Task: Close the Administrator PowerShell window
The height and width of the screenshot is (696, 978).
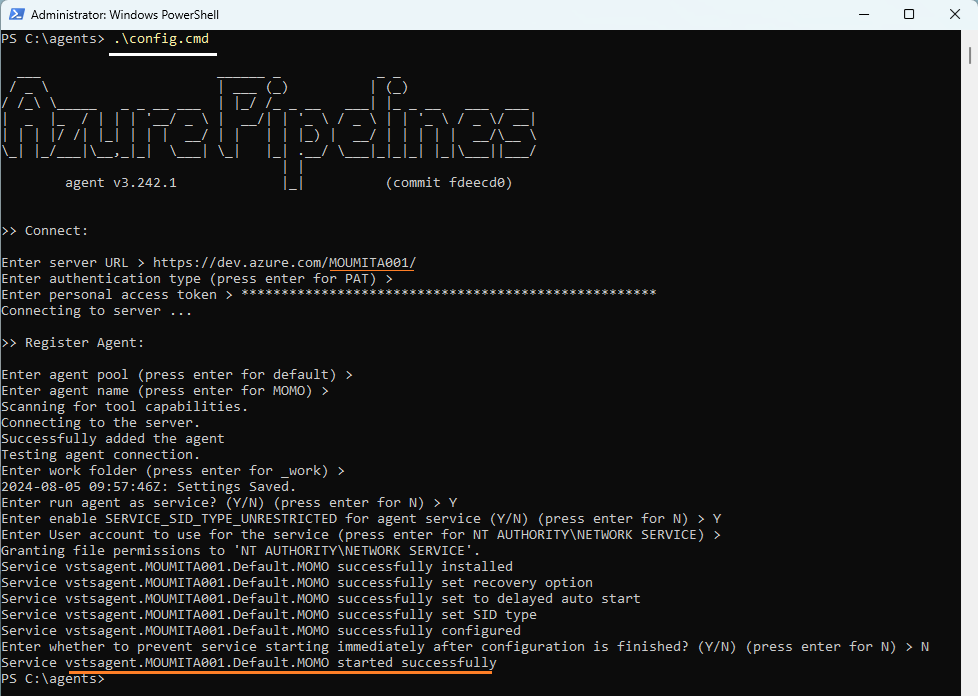Action: click(x=954, y=14)
